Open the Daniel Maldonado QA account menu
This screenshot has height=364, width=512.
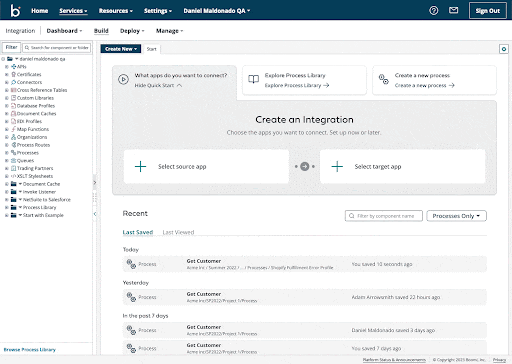tap(217, 11)
